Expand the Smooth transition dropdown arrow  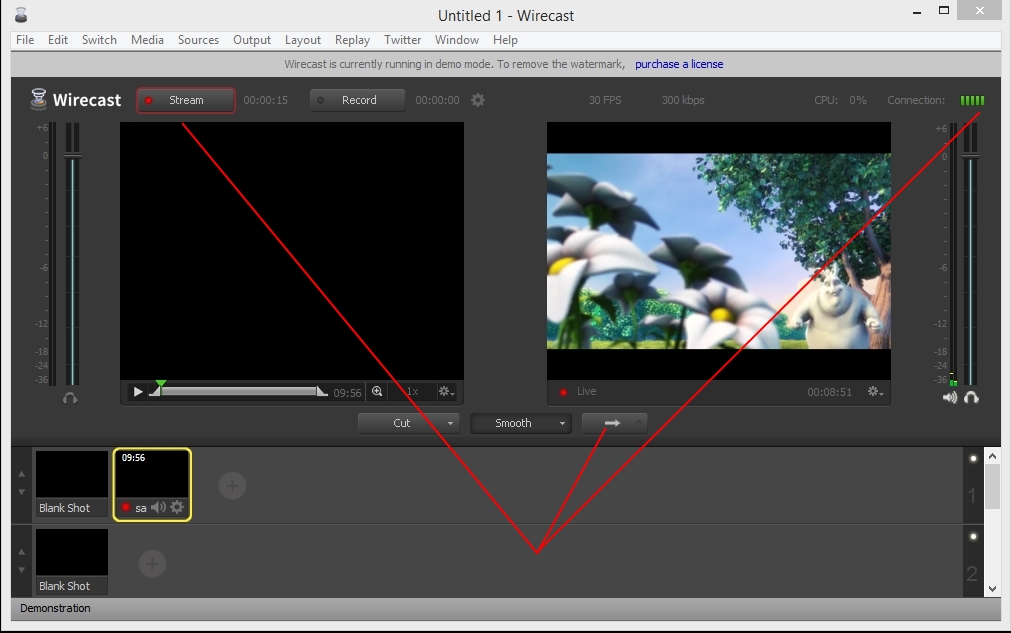pos(562,424)
